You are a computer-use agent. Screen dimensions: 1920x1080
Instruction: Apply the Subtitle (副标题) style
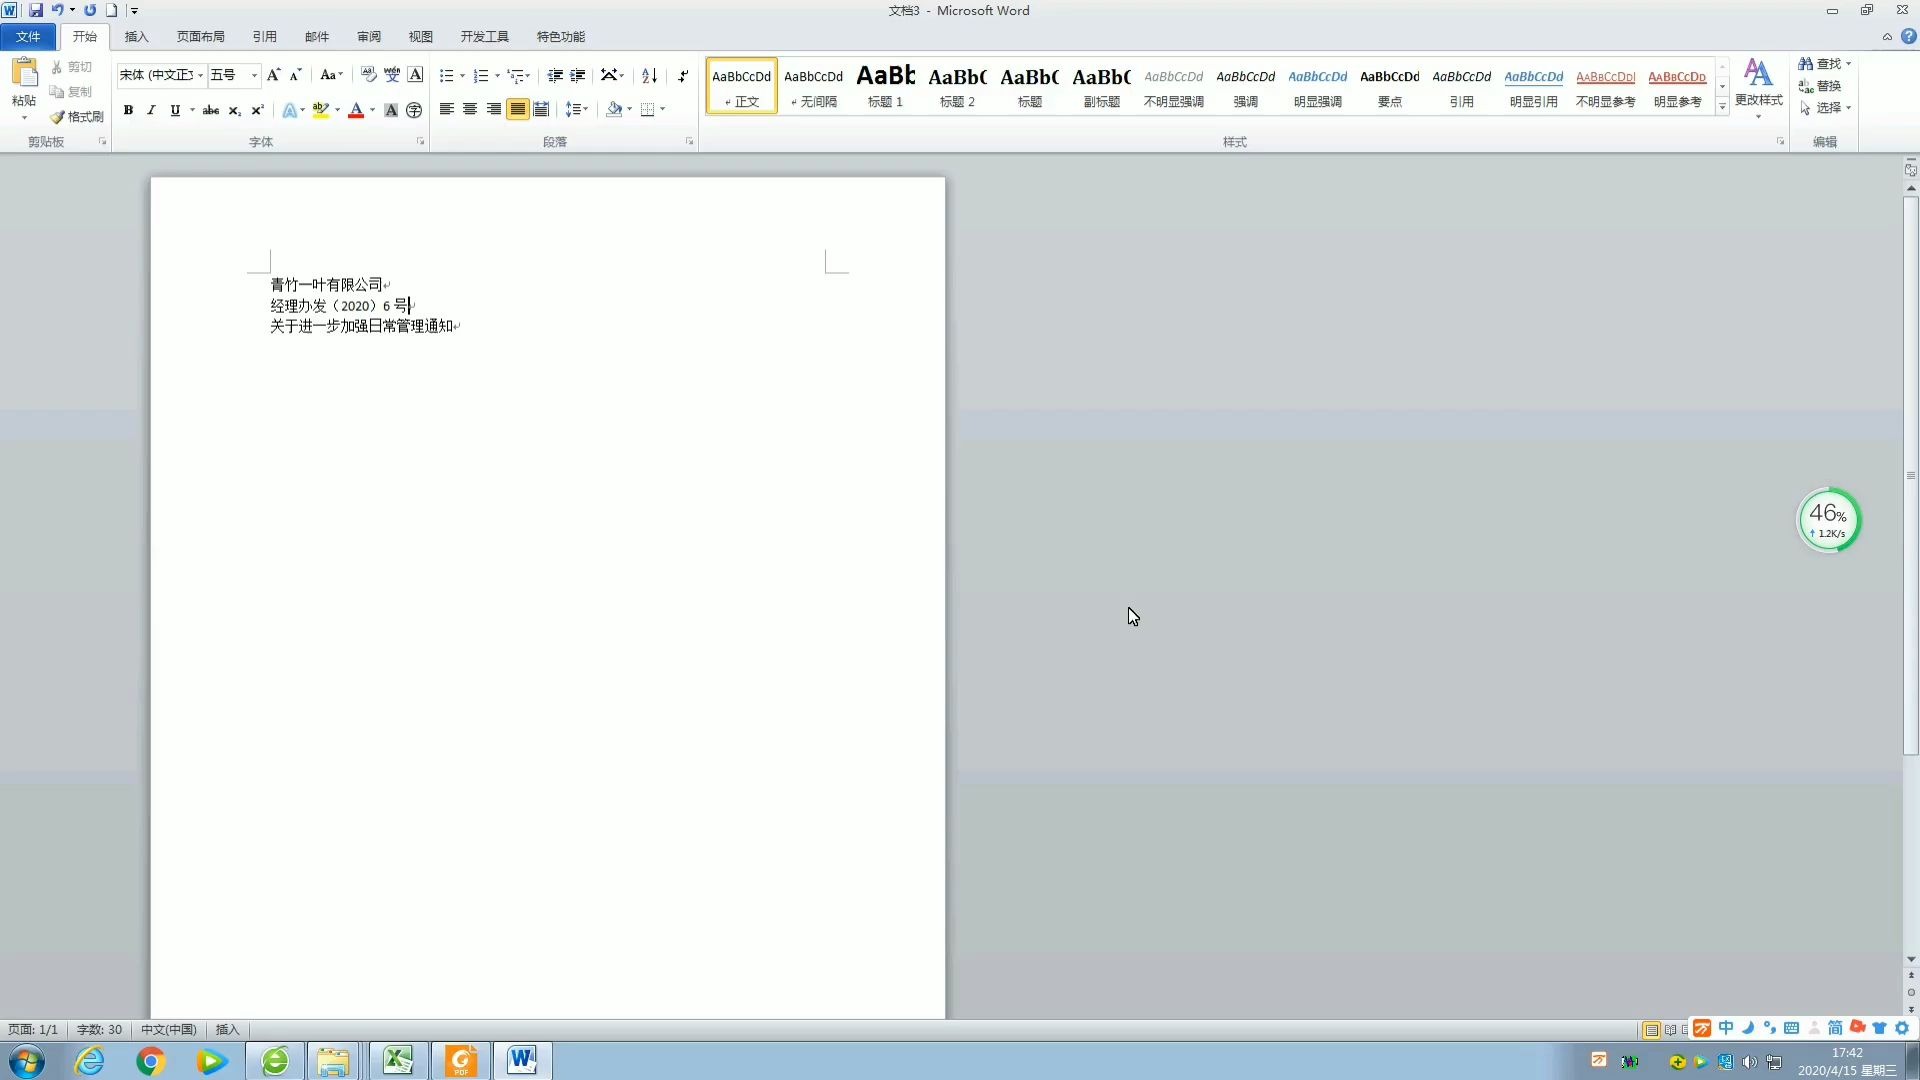click(x=1101, y=86)
